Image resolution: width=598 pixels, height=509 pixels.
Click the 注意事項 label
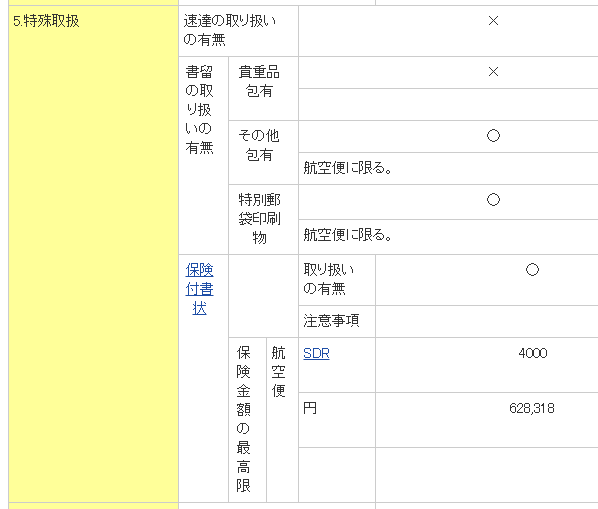coord(331,321)
